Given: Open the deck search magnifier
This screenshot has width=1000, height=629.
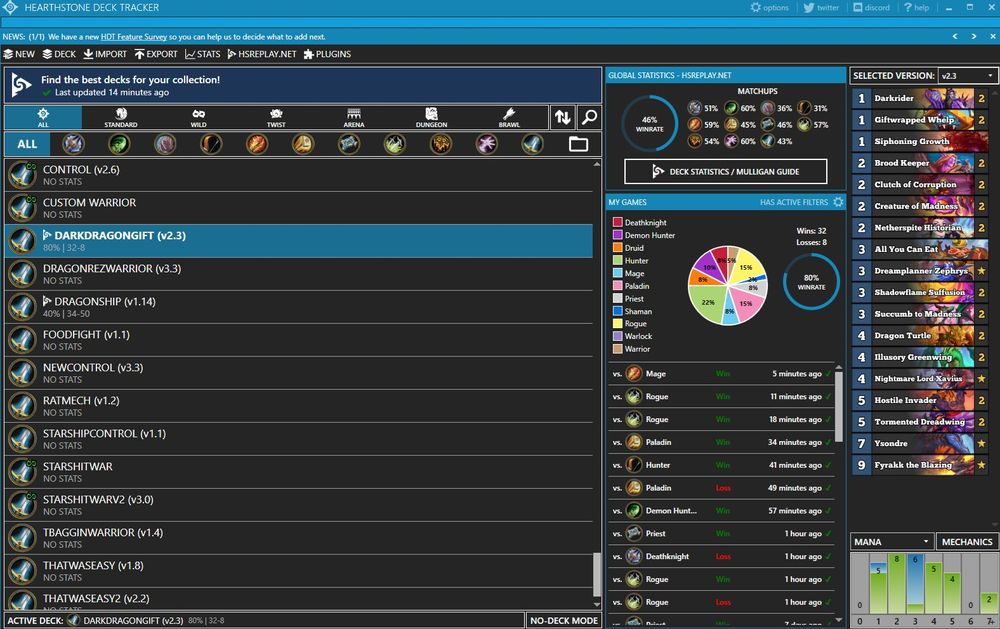Looking at the screenshot, I should click(x=590, y=117).
